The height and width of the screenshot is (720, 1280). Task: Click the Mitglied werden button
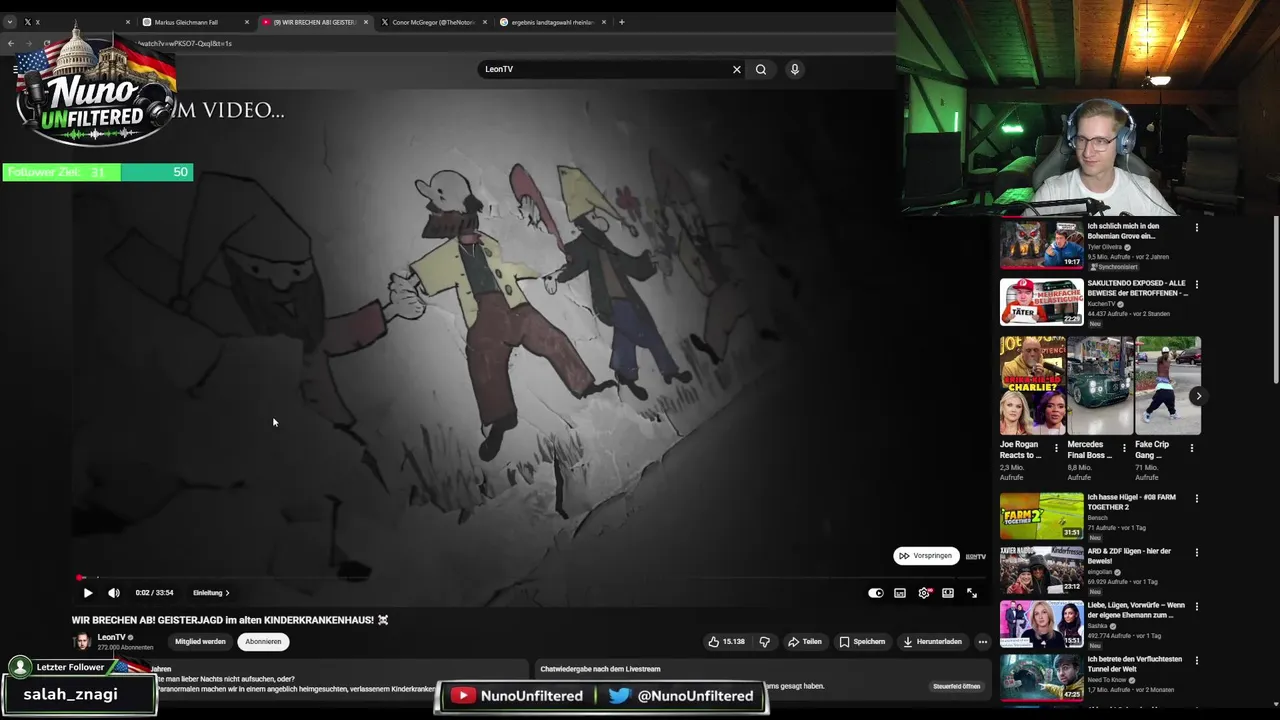click(200, 642)
